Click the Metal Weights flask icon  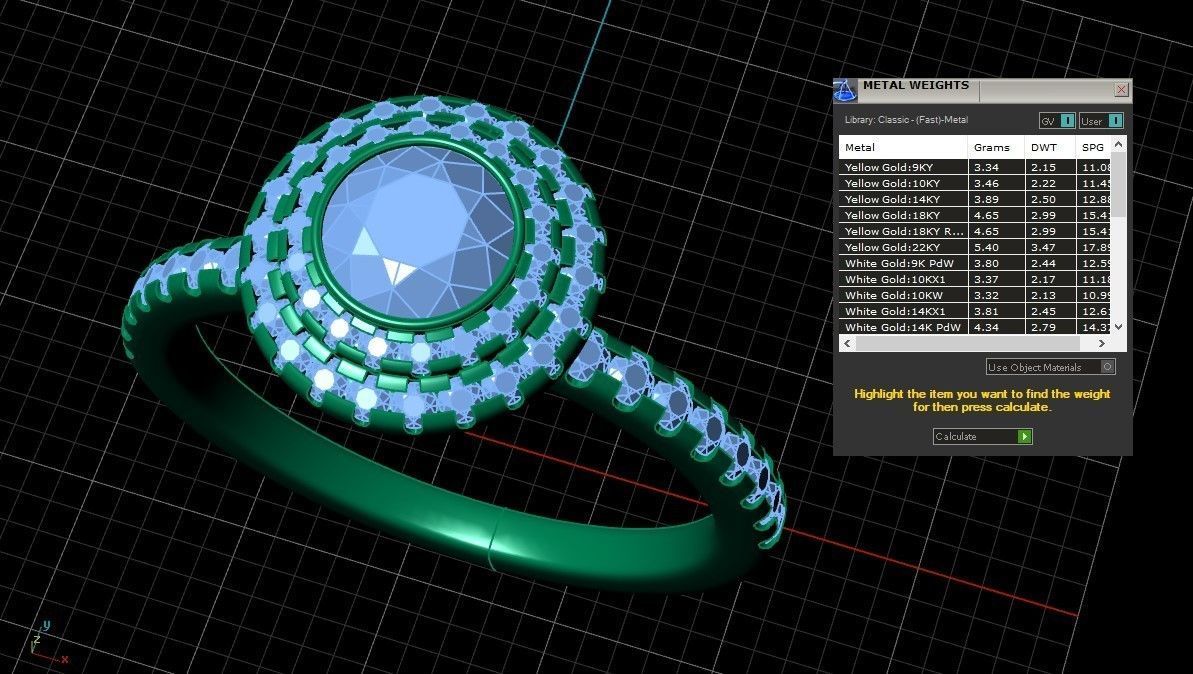[845, 91]
